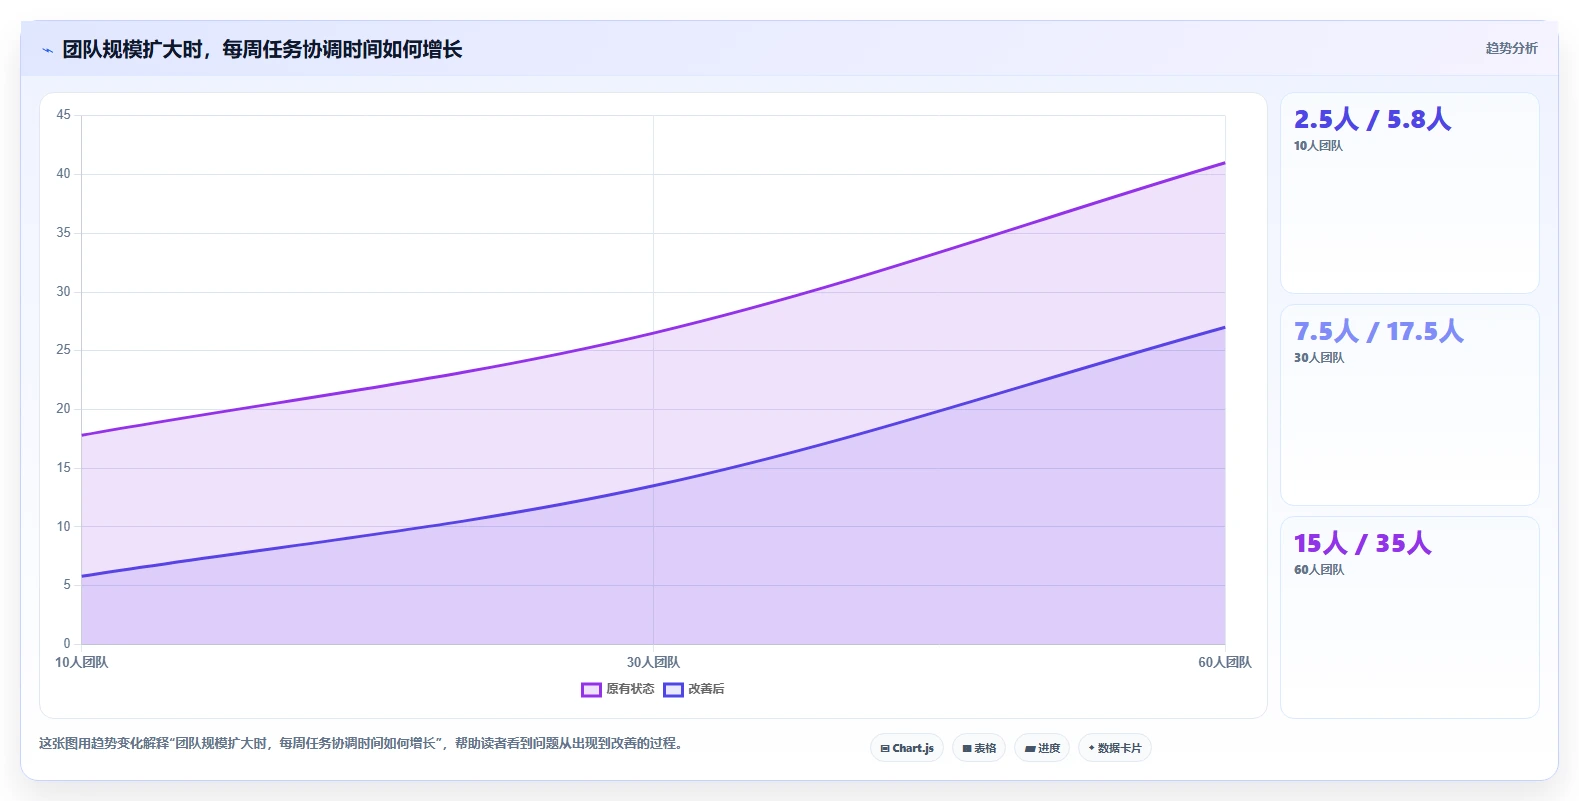This screenshot has height=801, width=1579.
Task: Click the icon inside 表格 tag
Action: pos(967,748)
